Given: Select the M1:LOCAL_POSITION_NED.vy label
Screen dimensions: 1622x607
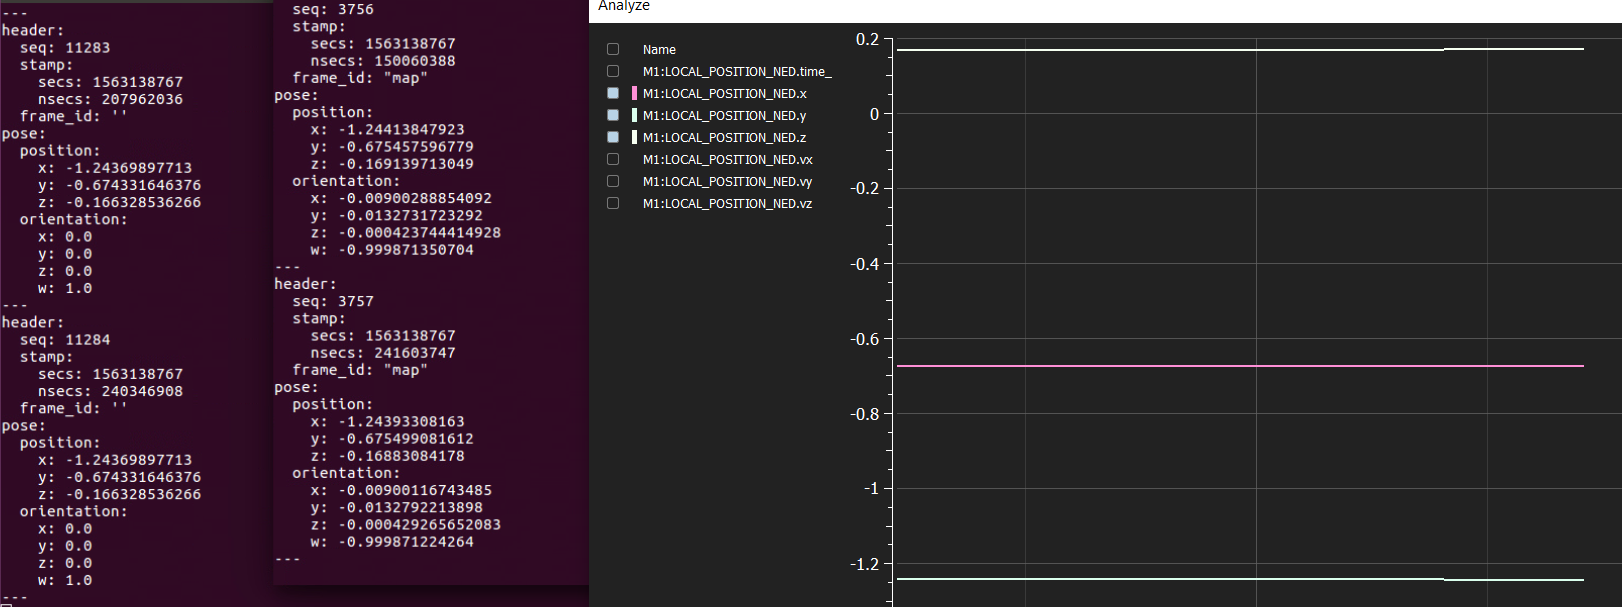Looking at the screenshot, I should pyautogui.click(x=728, y=182).
